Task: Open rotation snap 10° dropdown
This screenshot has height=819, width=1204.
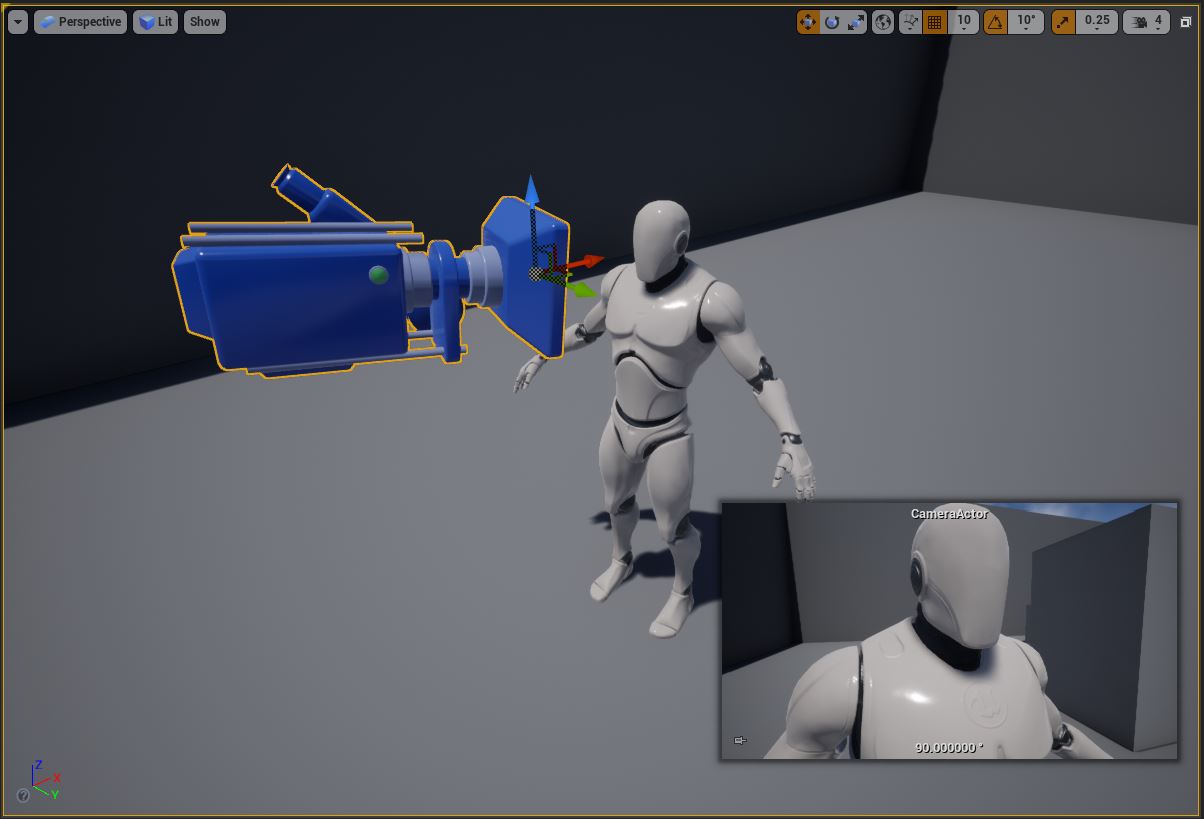Action: click(x=1026, y=22)
